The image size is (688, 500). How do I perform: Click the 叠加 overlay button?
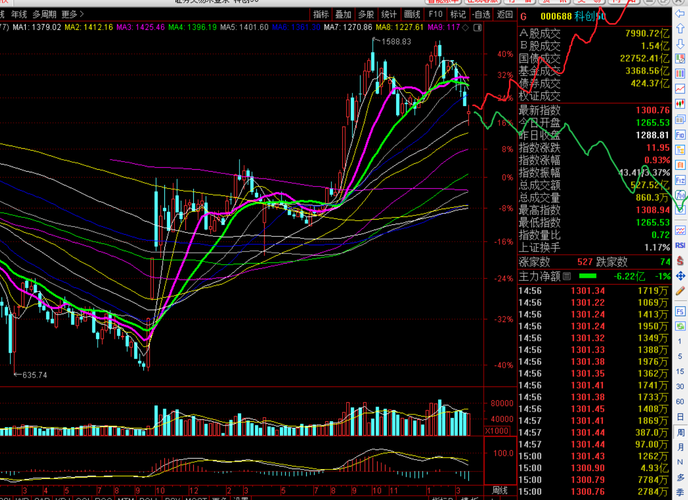(x=344, y=14)
